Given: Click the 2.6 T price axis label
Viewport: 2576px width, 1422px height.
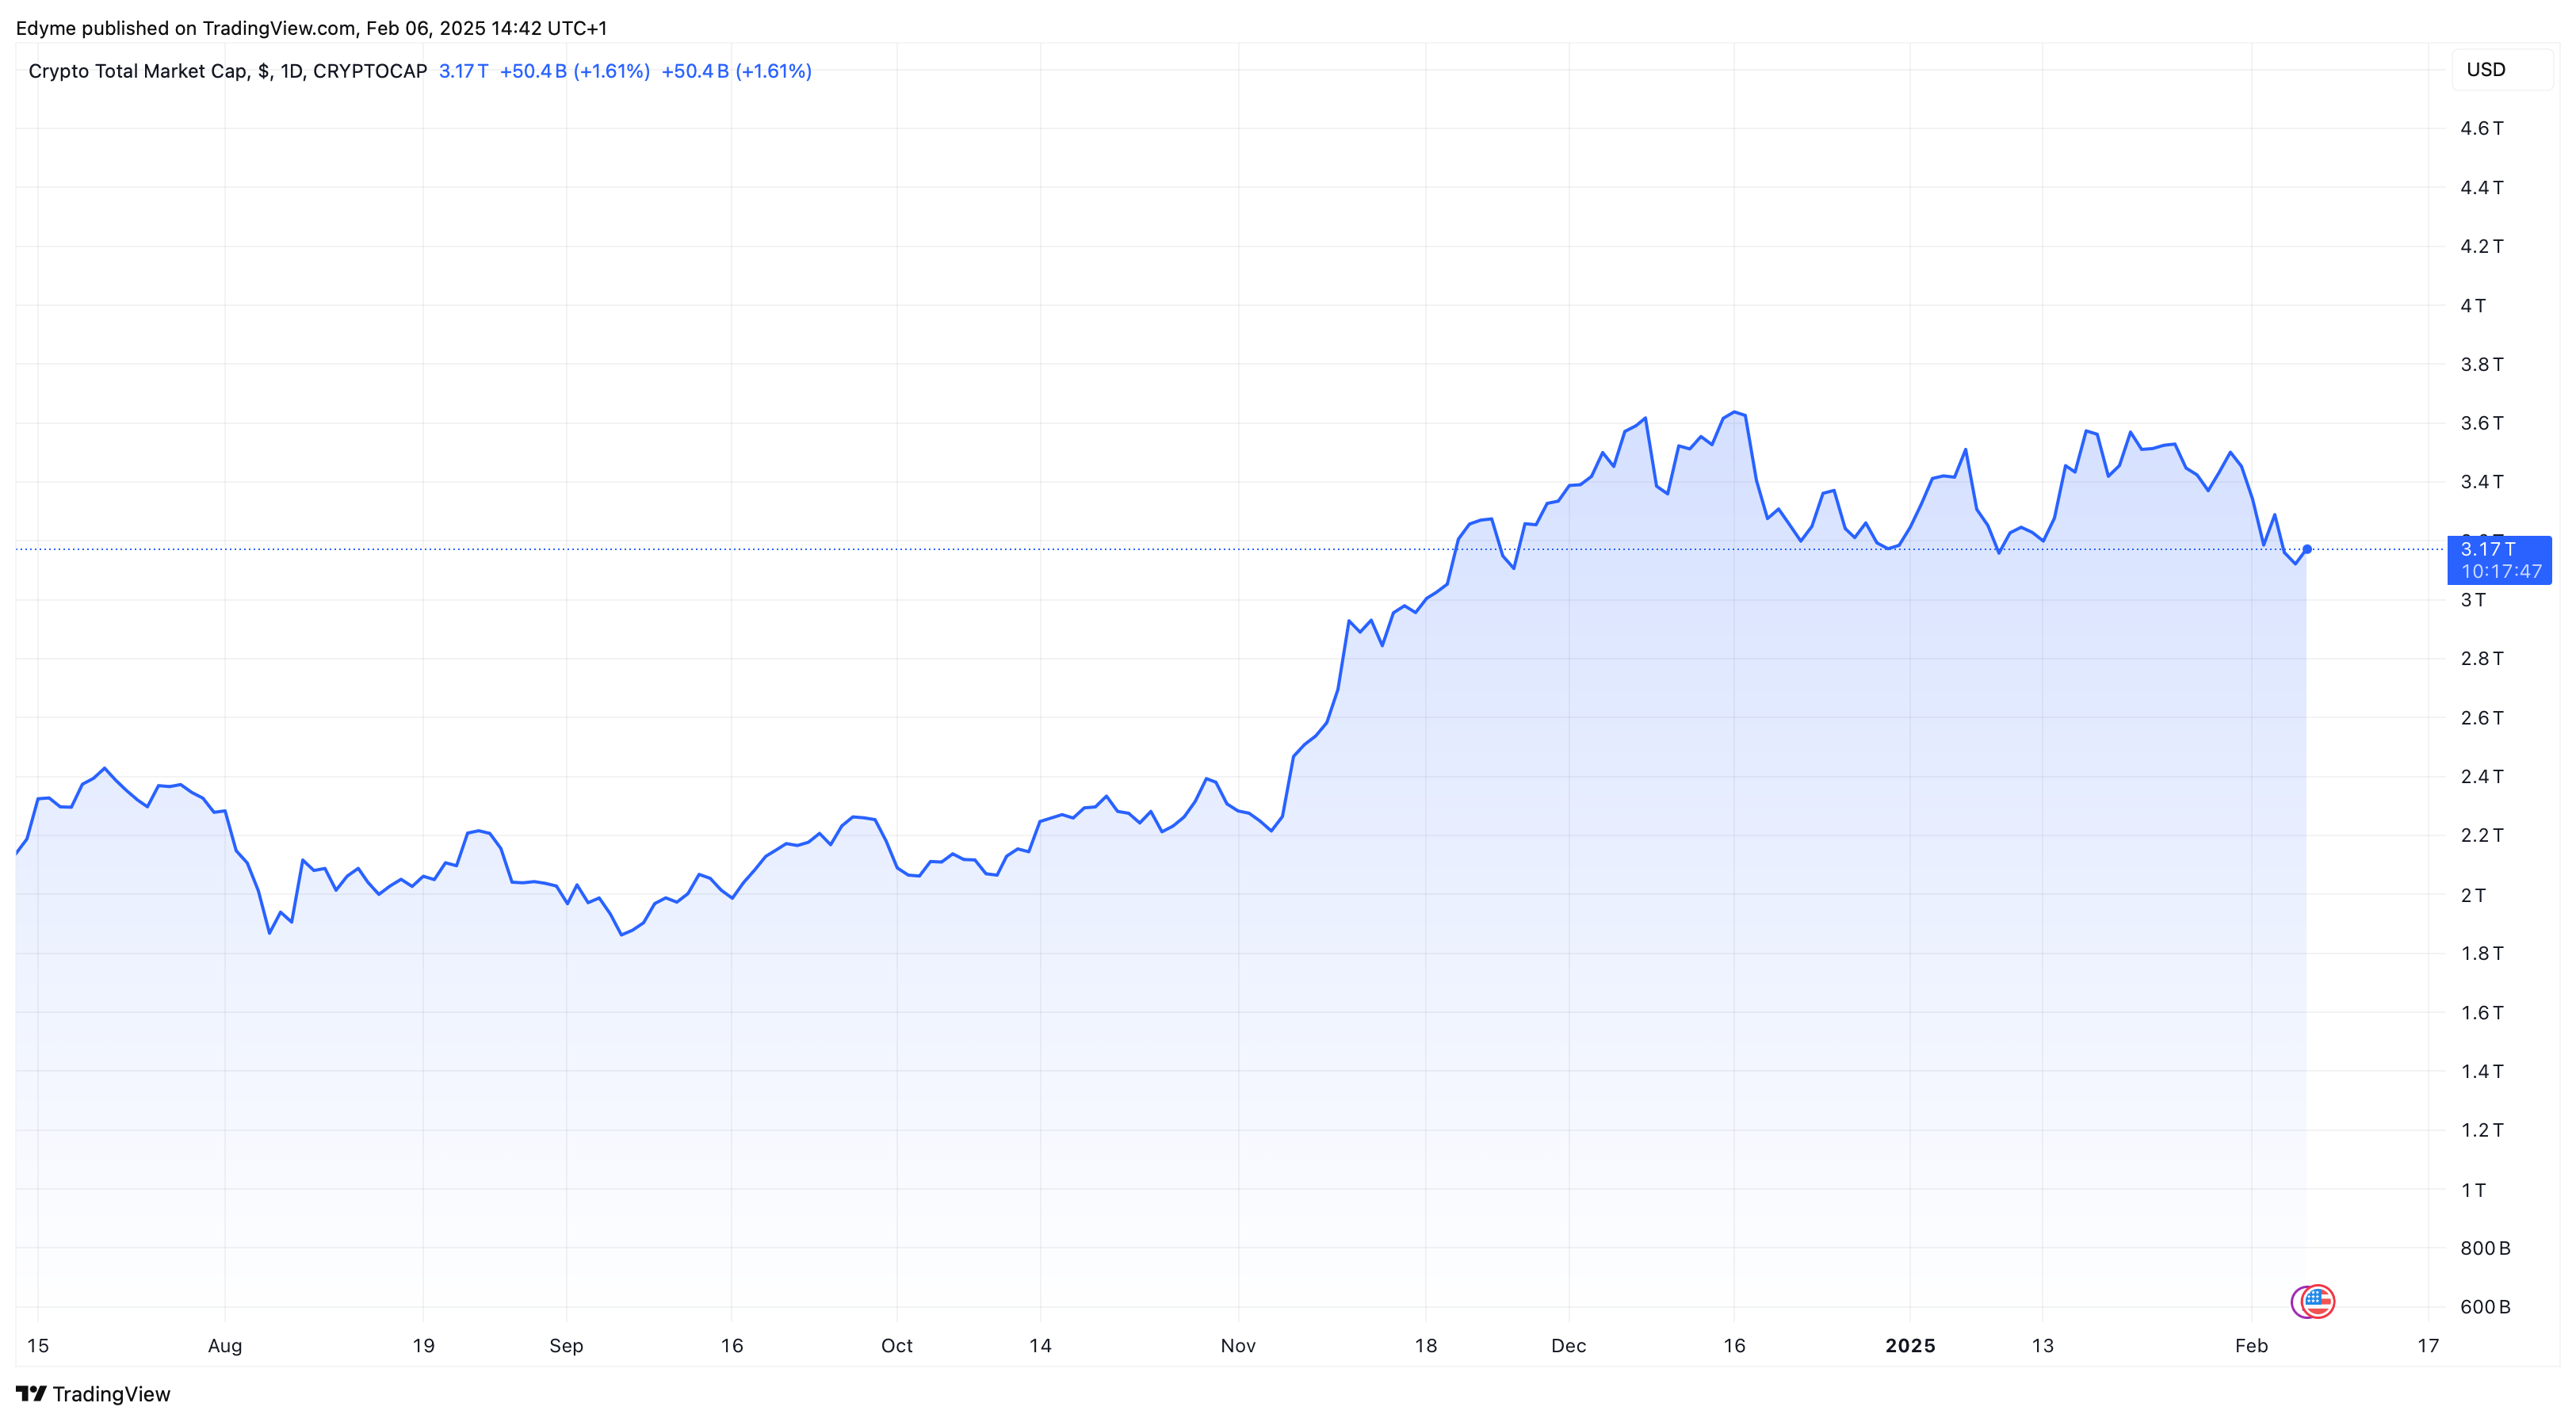Looking at the screenshot, I should (2482, 718).
